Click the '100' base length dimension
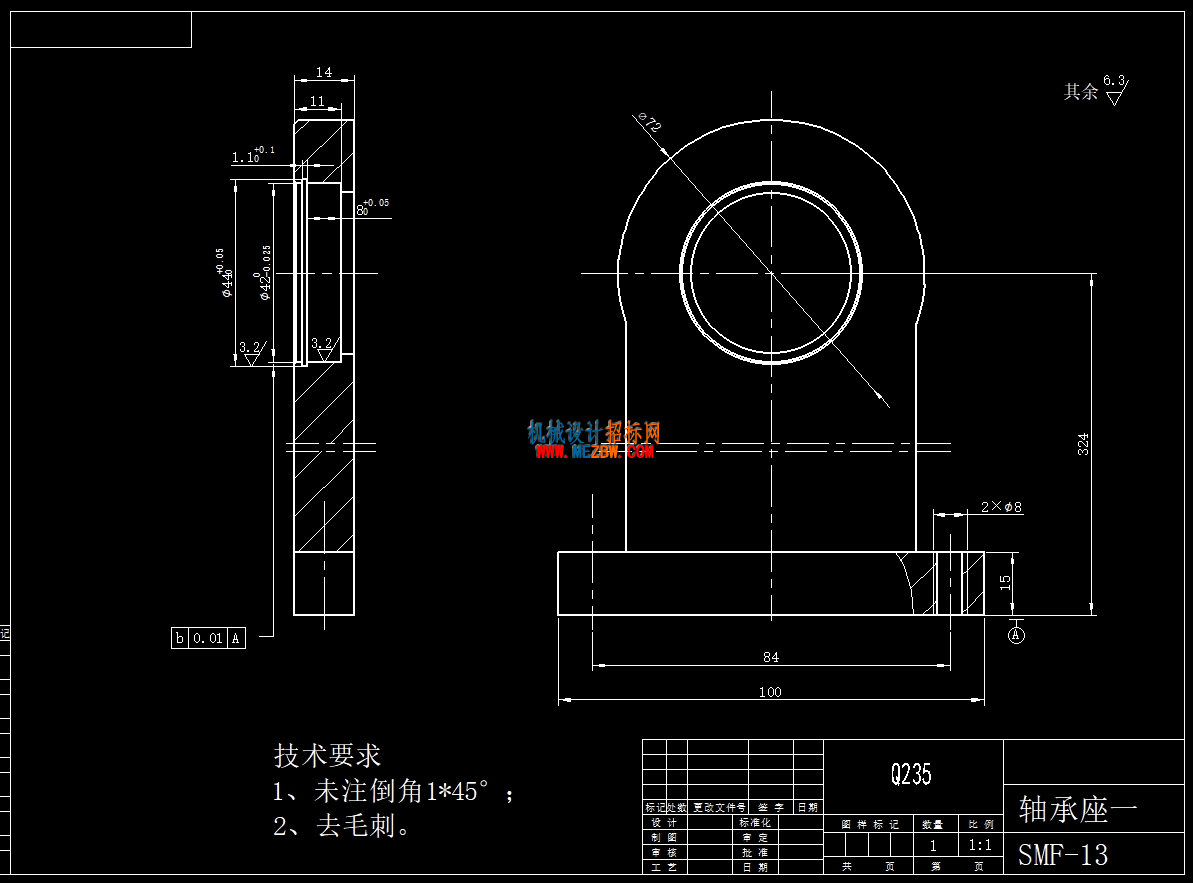Viewport: 1193px width, 883px height. pos(770,692)
